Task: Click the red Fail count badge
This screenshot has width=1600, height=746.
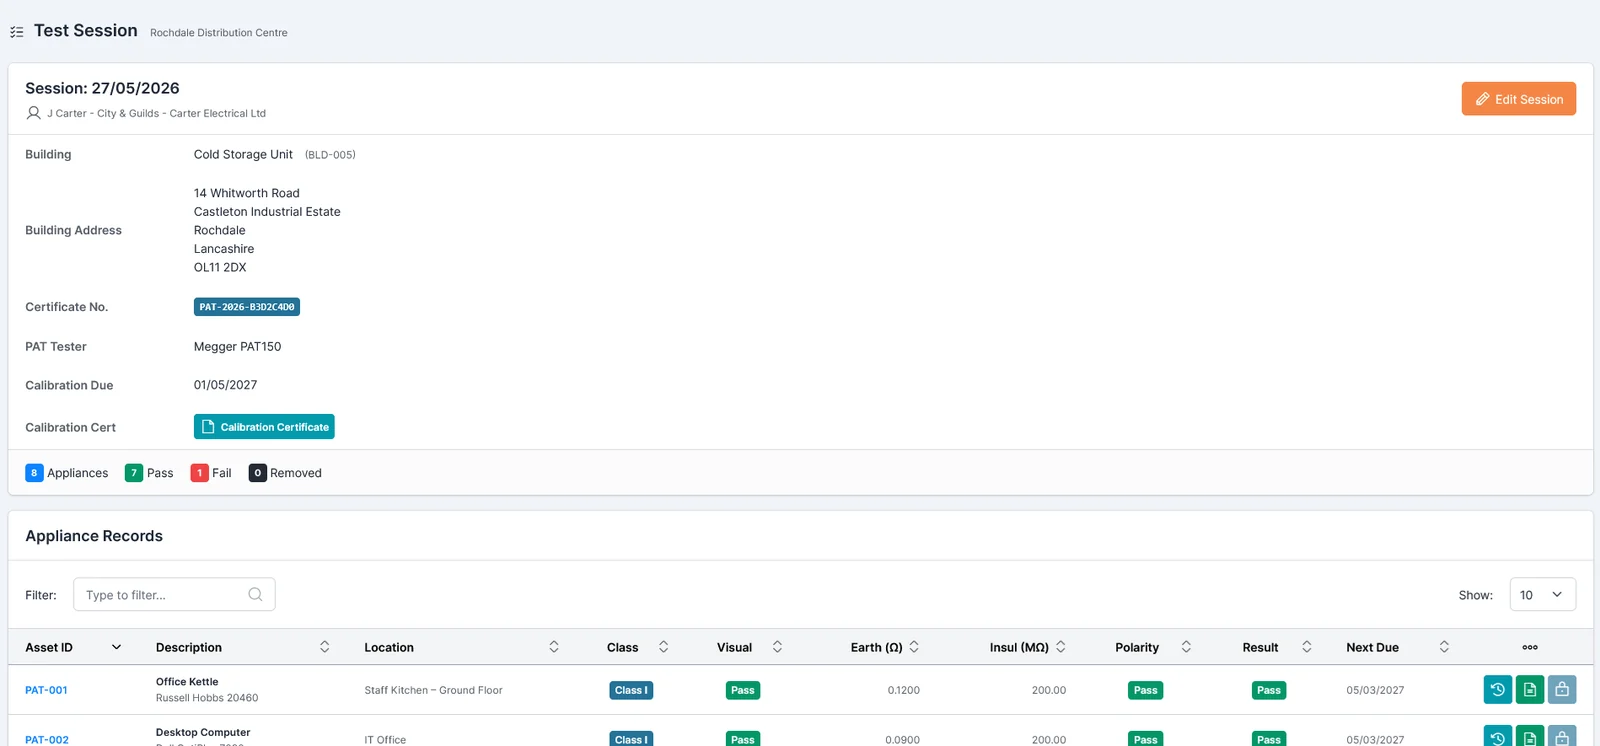Action: [199, 473]
